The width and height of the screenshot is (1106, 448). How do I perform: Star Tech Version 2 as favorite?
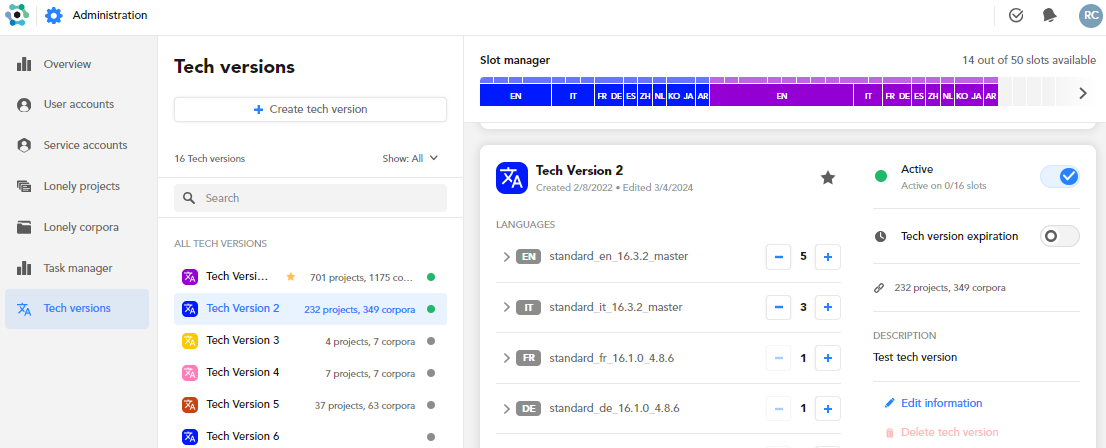(828, 177)
